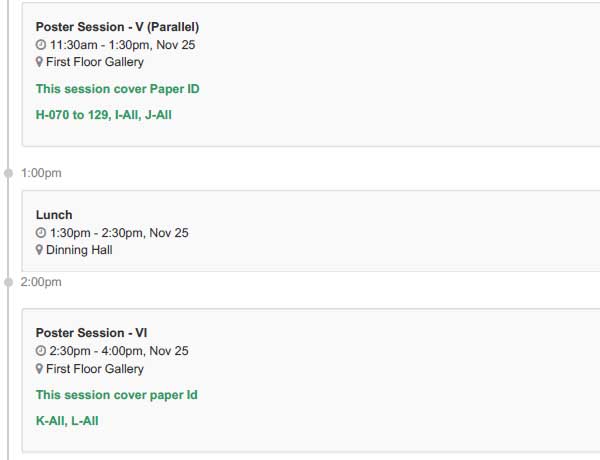Click the 1:00pm time label
The image size is (600, 460).
coord(41,173)
